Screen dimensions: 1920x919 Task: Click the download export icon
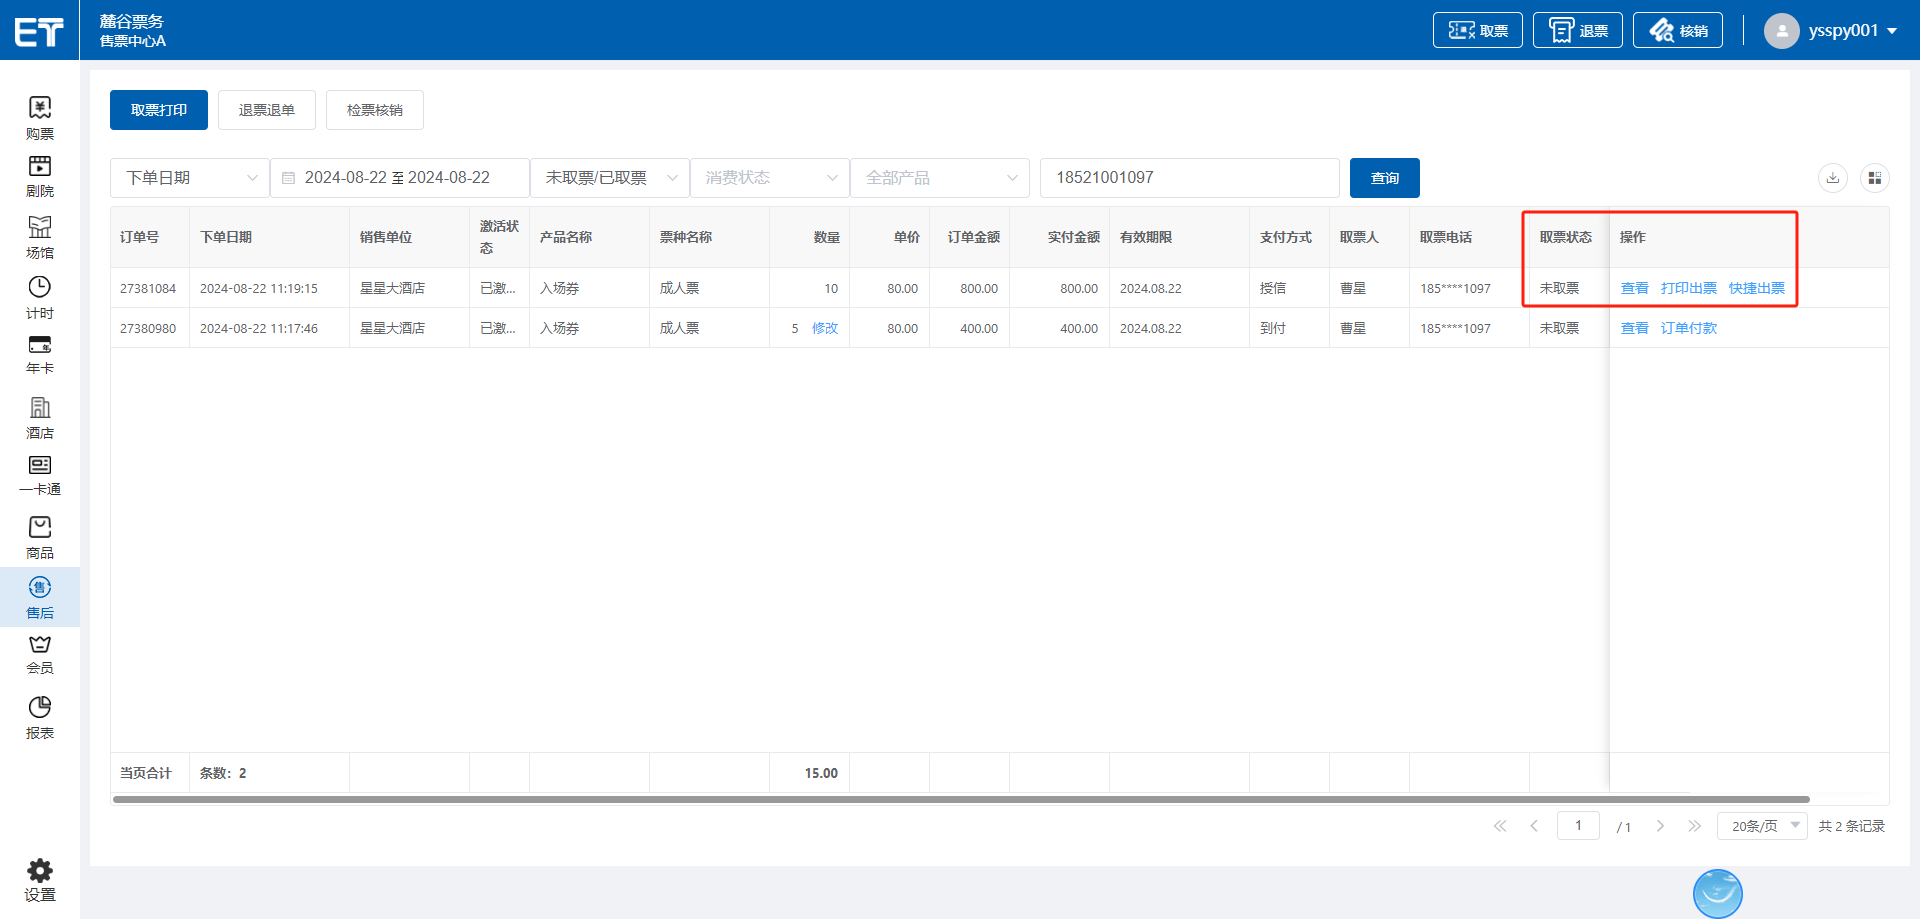(1832, 178)
